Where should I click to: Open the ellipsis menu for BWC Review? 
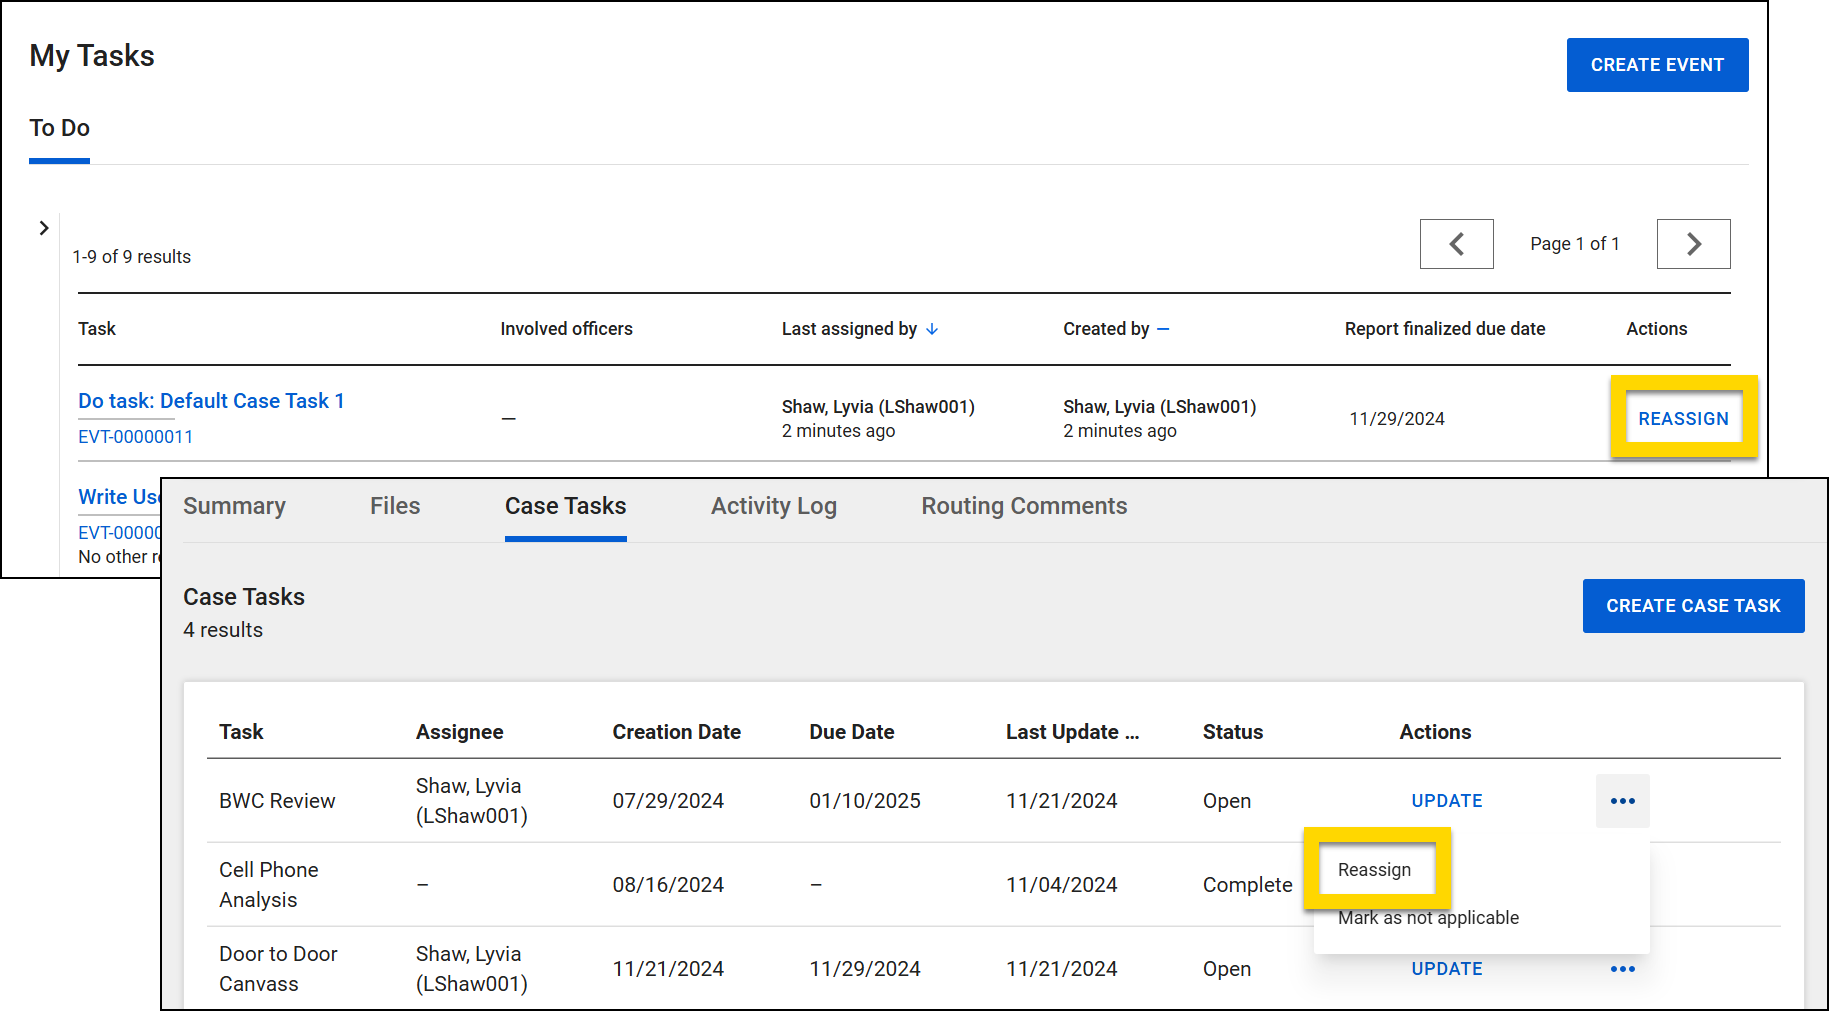click(x=1622, y=800)
